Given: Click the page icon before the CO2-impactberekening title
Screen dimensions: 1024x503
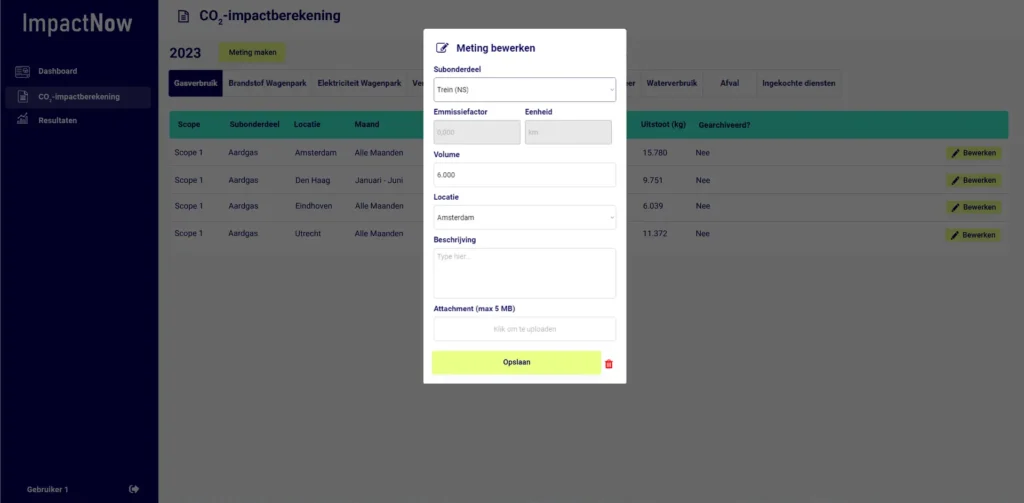Looking at the screenshot, I should pyautogui.click(x=184, y=16).
